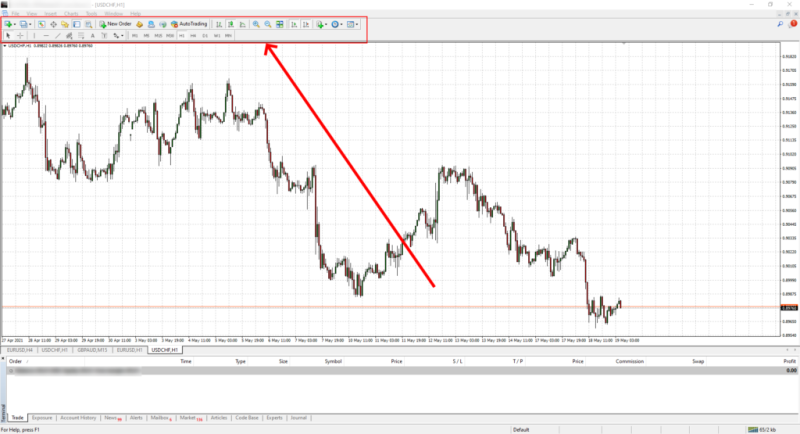800x434 pixels.
Task: Toggle the AutoTrading button
Action: 189,23
